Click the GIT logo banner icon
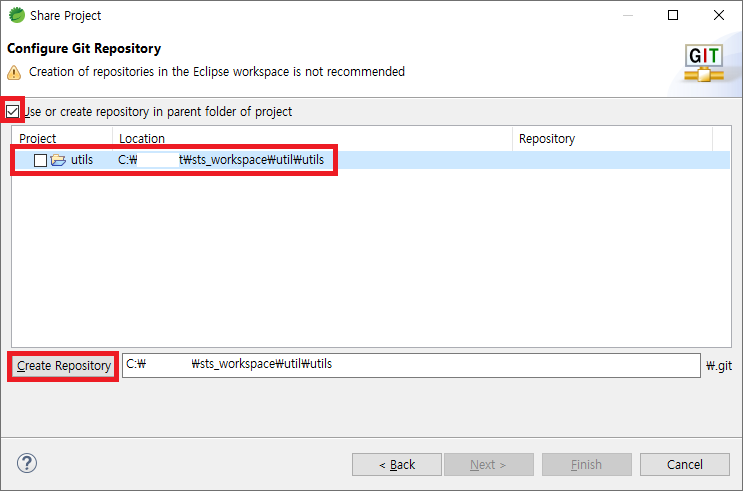 pyautogui.click(x=704, y=63)
